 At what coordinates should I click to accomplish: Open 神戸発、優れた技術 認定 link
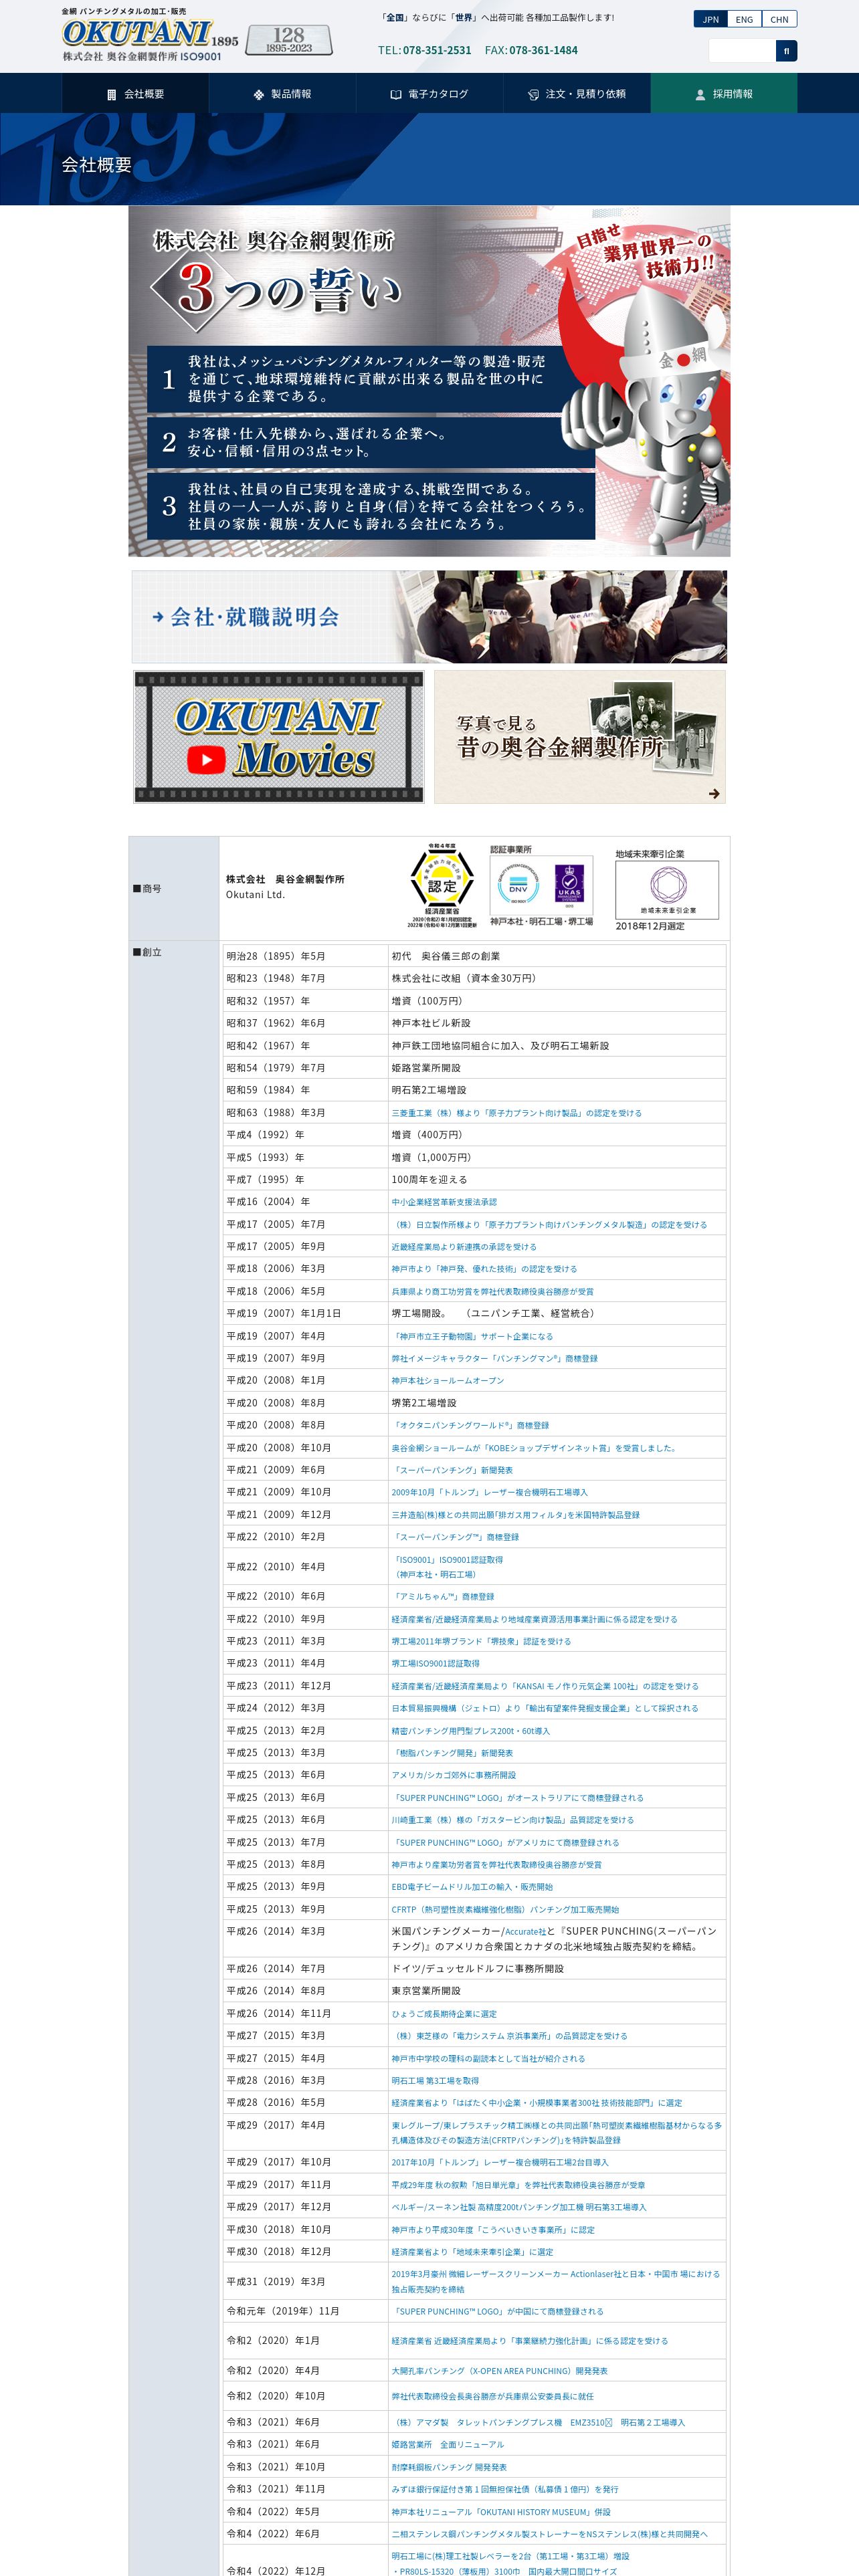(x=484, y=1269)
